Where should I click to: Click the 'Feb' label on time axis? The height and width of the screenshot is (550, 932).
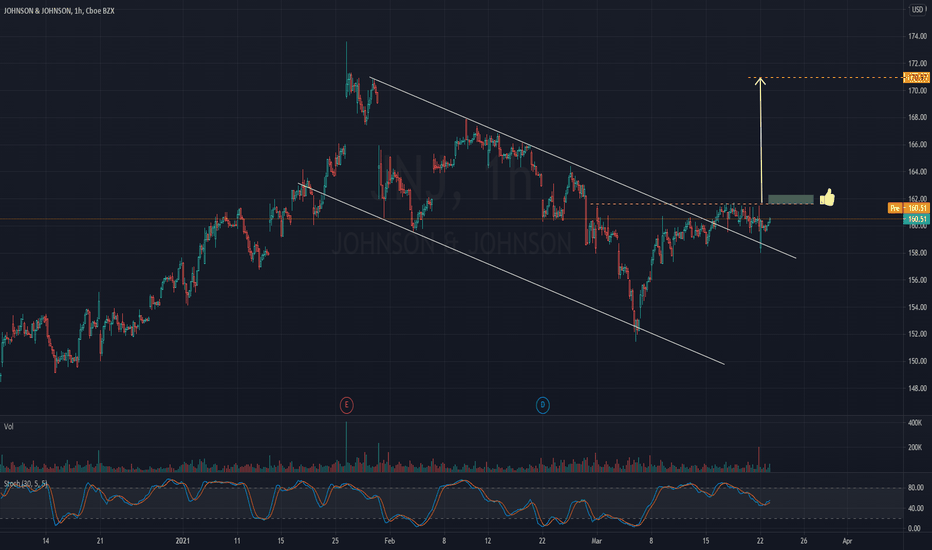[389, 540]
